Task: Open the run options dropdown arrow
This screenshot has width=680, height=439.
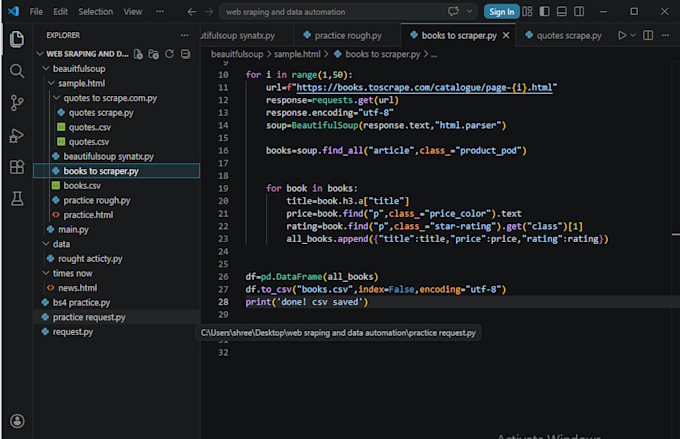Action: tap(633, 35)
